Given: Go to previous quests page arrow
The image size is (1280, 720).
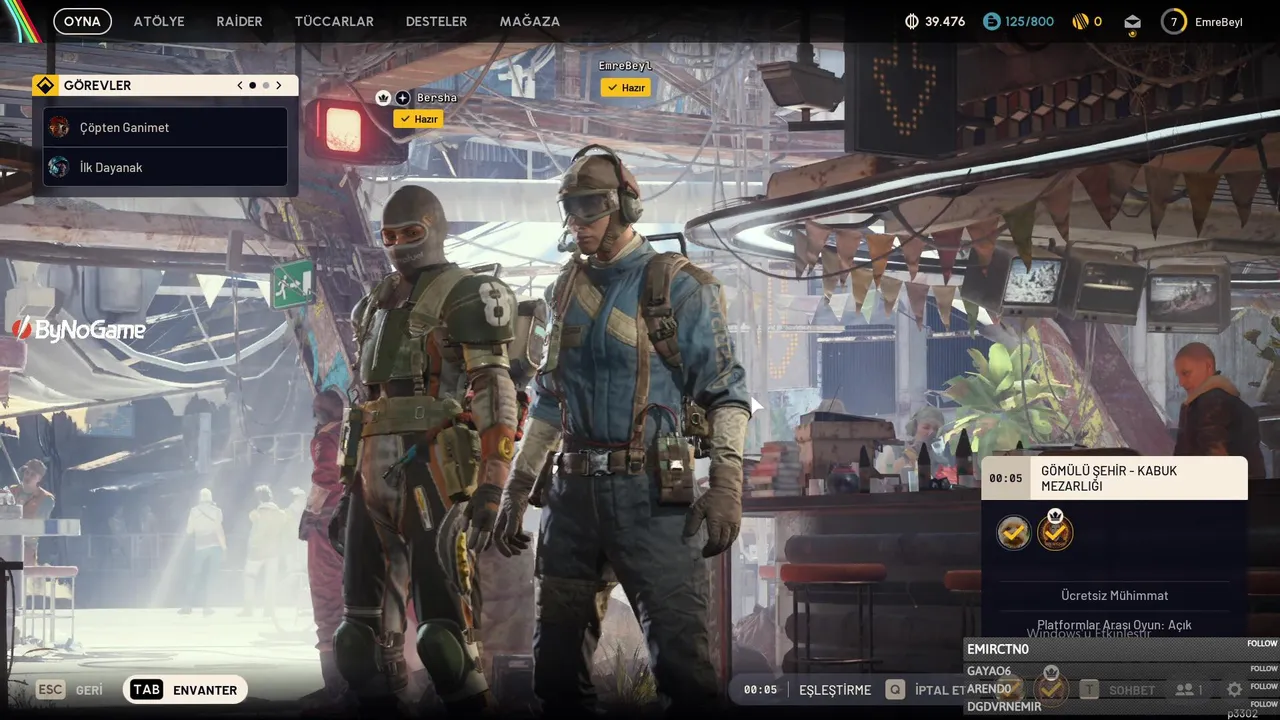Looking at the screenshot, I should pyautogui.click(x=240, y=85).
